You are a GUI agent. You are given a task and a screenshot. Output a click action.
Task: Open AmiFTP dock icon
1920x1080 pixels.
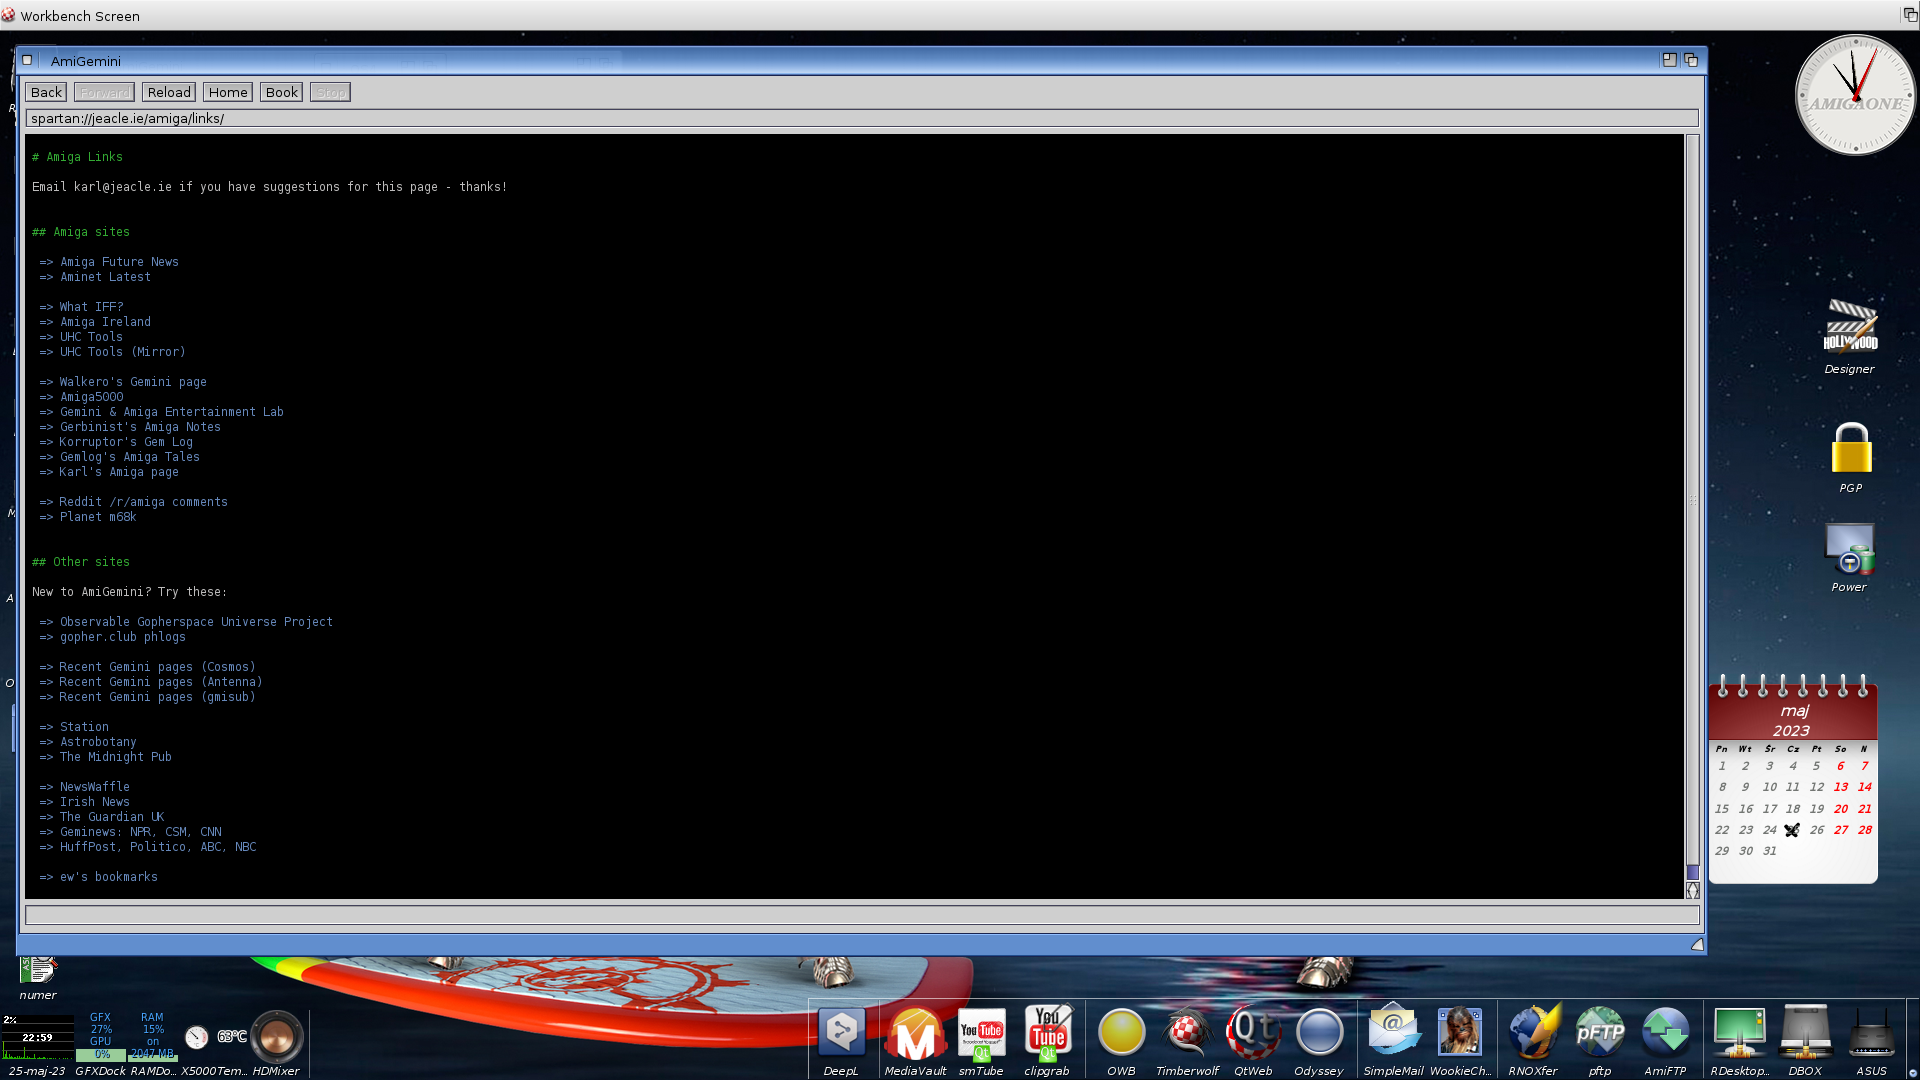1665,1033
